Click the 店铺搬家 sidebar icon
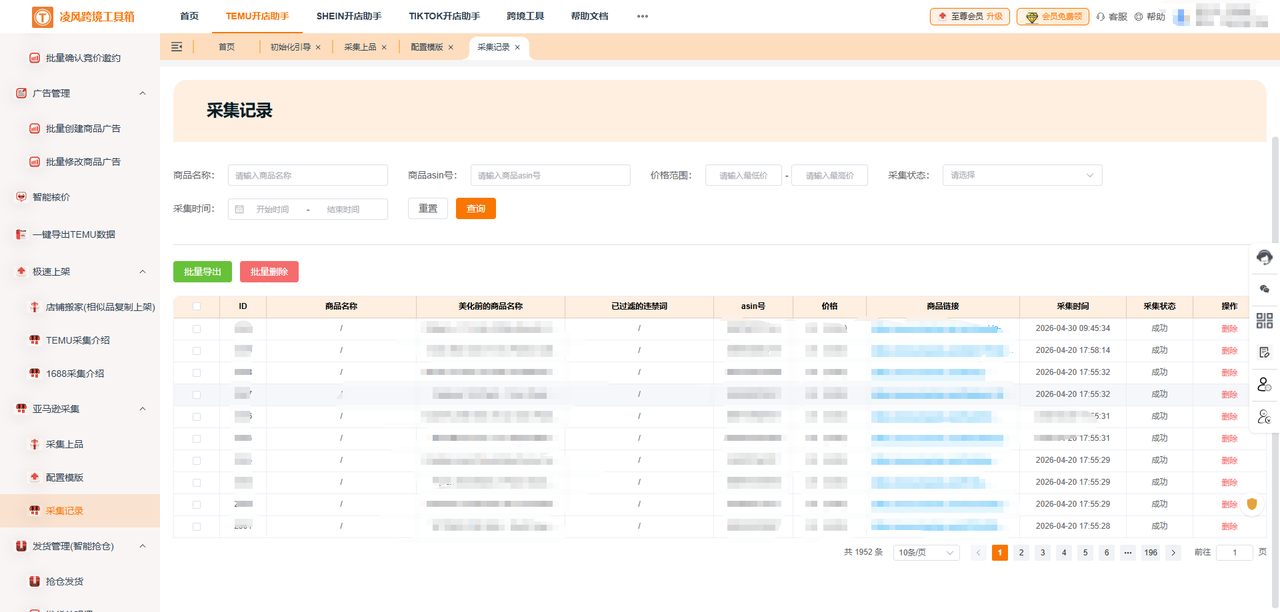The width and height of the screenshot is (1280, 612). click(x=34, y=307)
